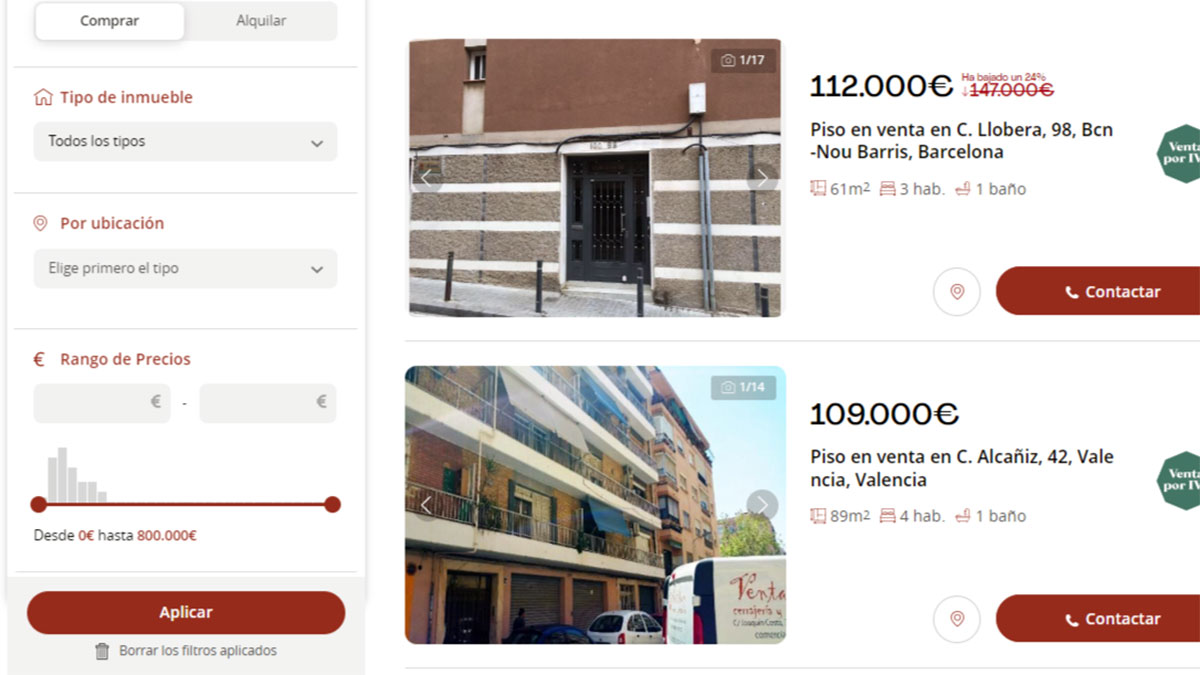
Task: Show next photo of Barcelona listing
Action: tap(762, 178)
